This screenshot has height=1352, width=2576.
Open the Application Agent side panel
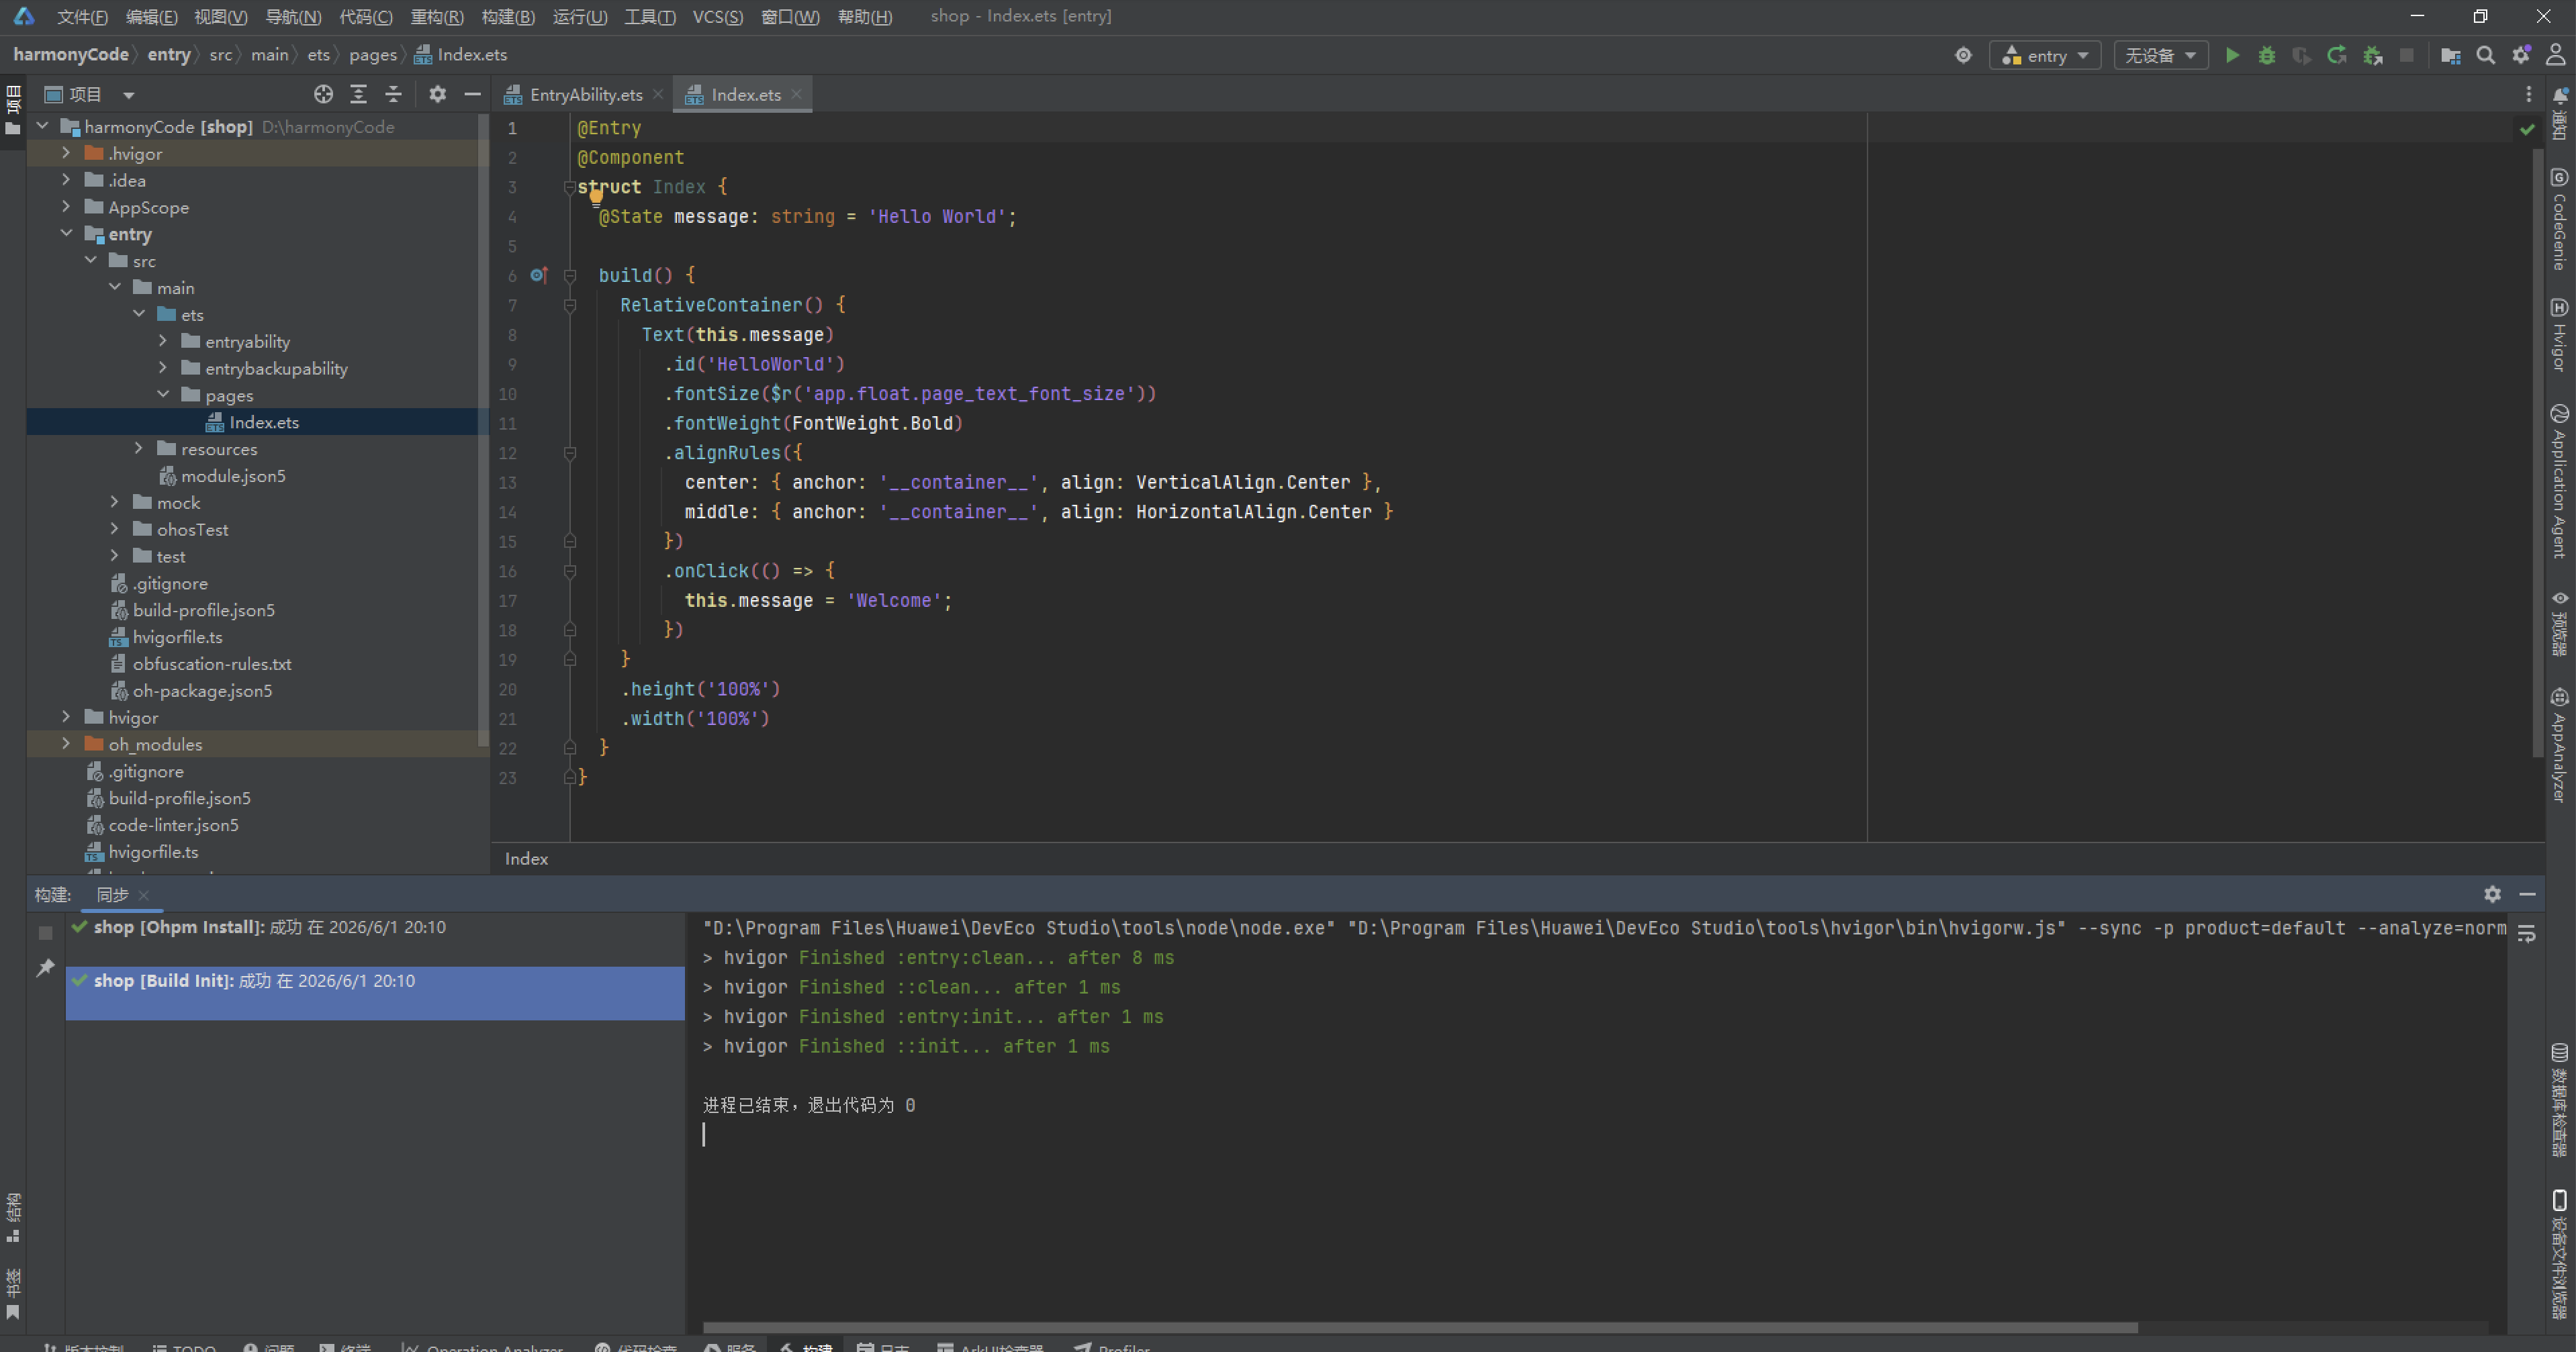pyautogui.click(x=2559, y=480)
